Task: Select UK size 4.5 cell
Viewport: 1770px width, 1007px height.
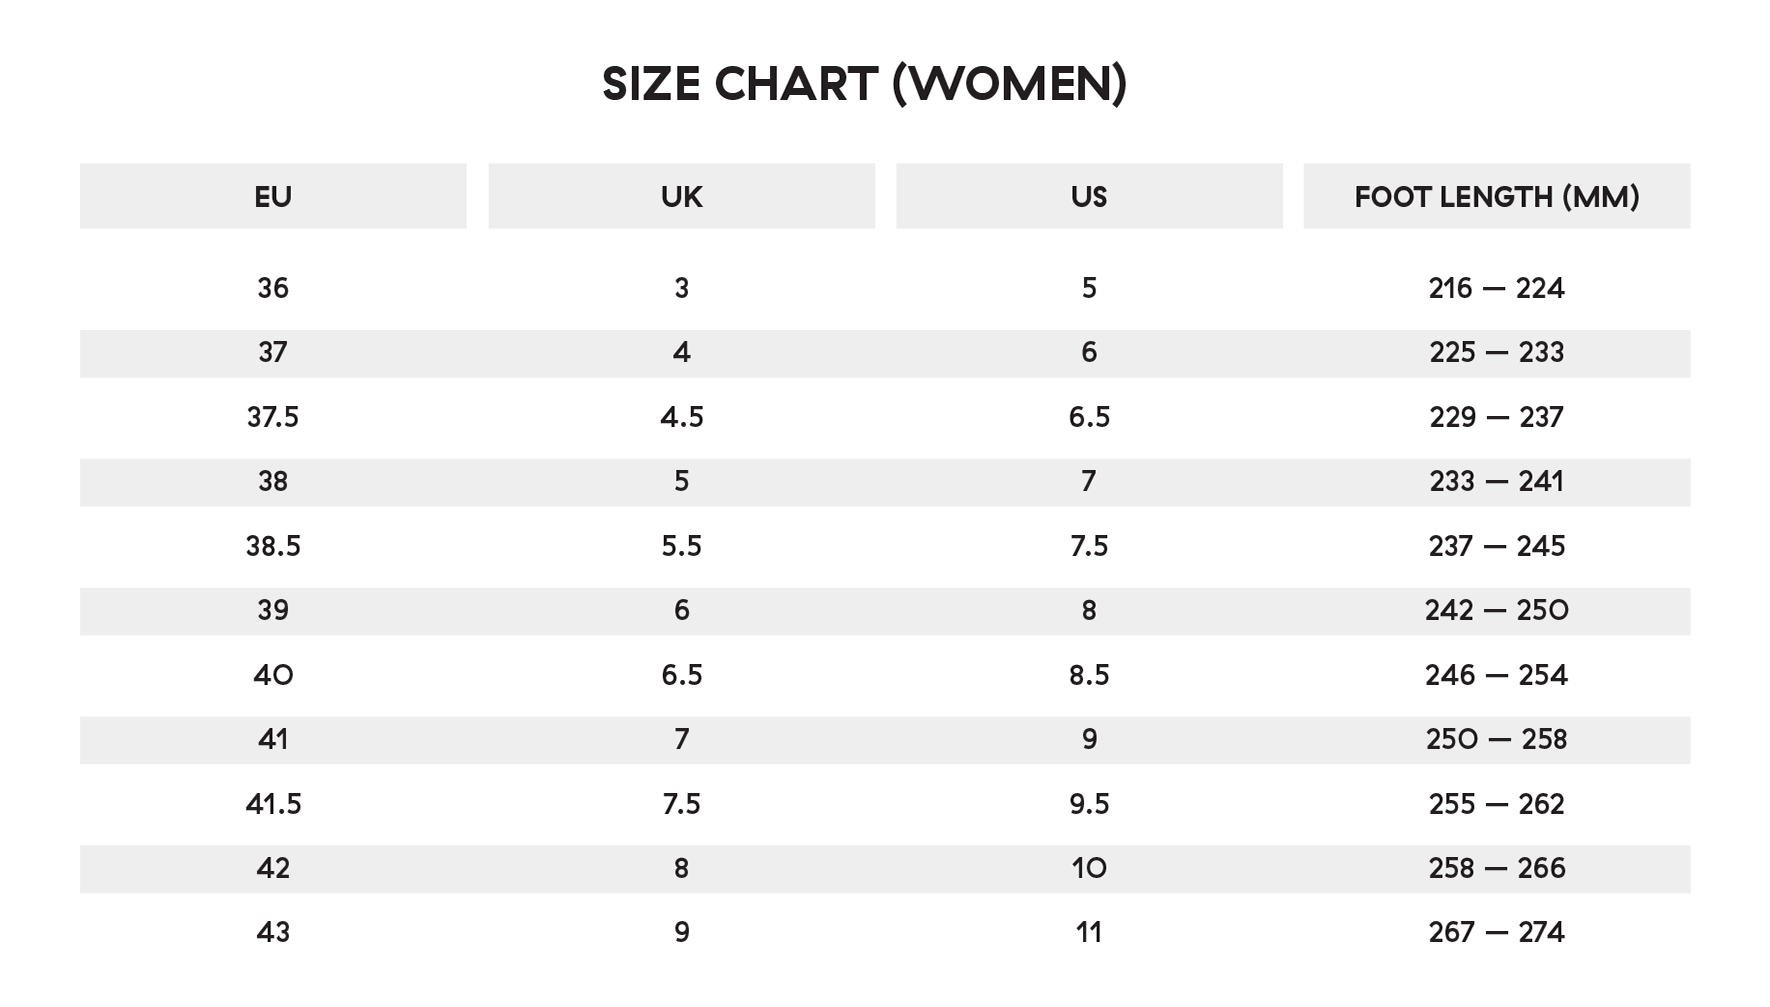Action: (x=681, y=417)
